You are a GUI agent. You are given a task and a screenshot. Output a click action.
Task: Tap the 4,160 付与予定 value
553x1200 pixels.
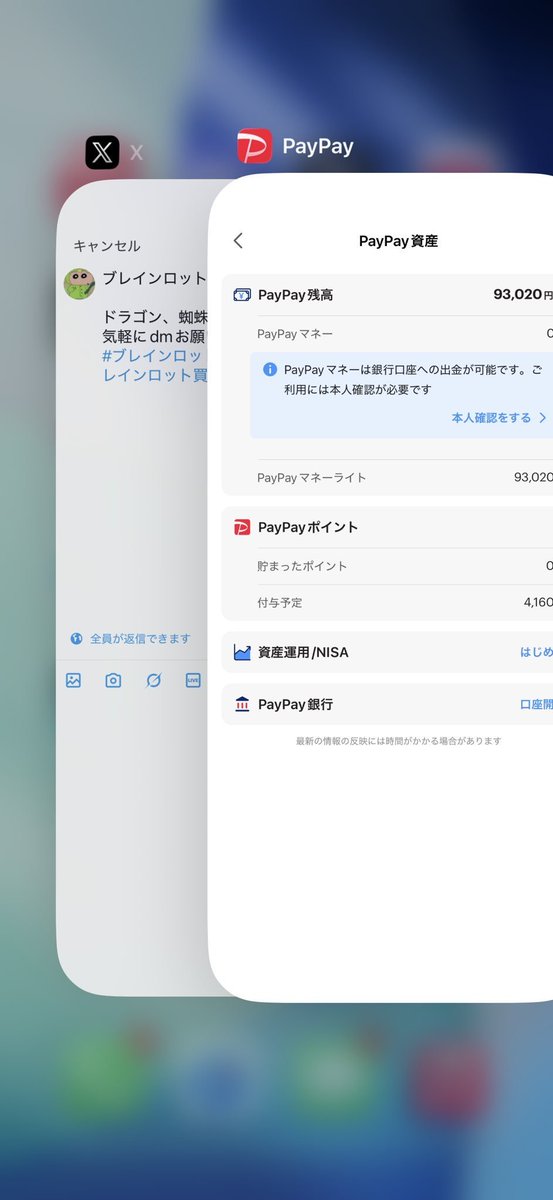pos(538,603)
